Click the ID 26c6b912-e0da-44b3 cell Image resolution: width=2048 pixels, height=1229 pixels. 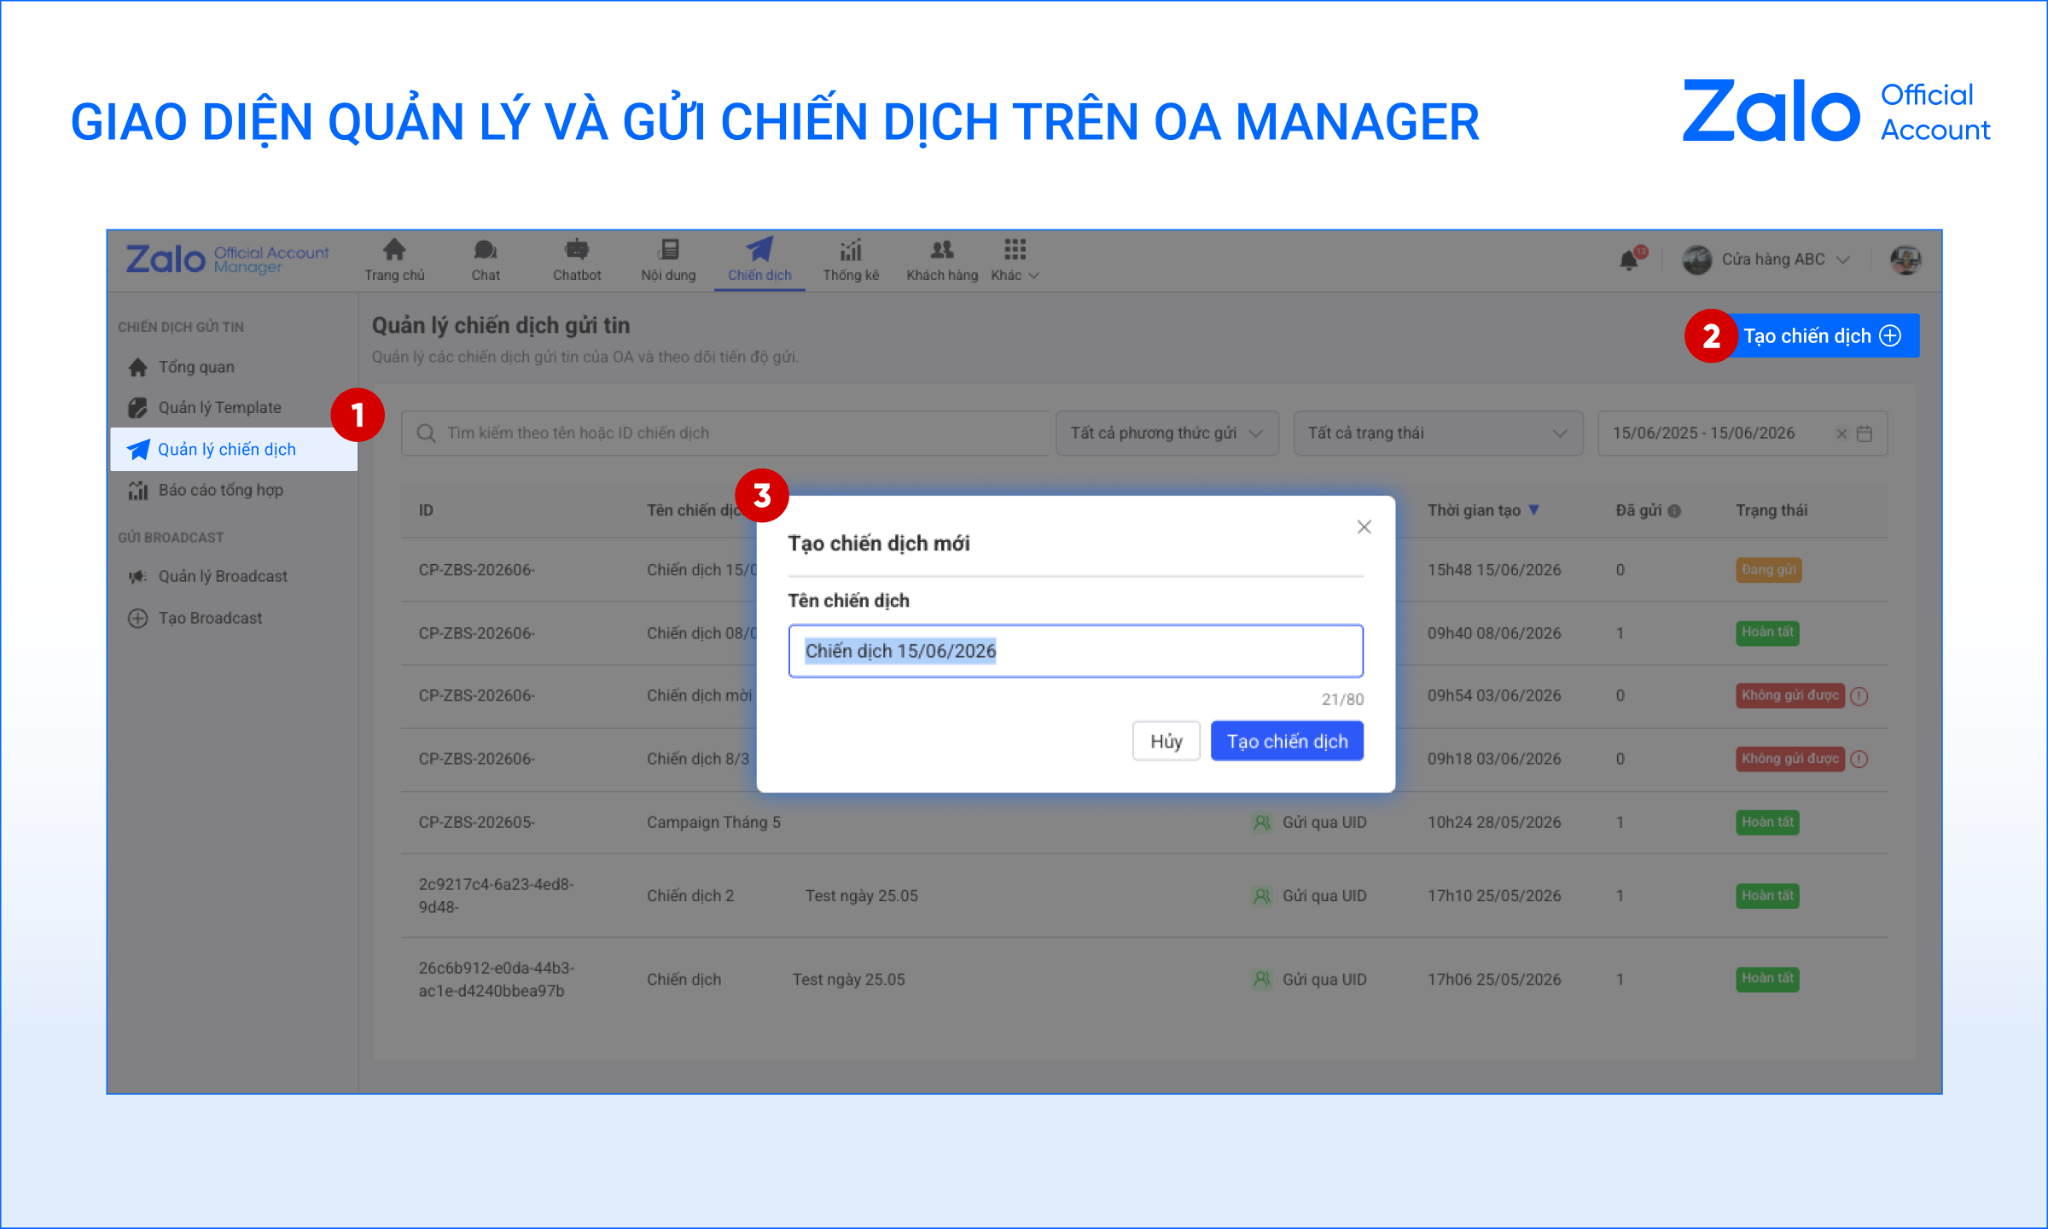[x=496, y=980]
